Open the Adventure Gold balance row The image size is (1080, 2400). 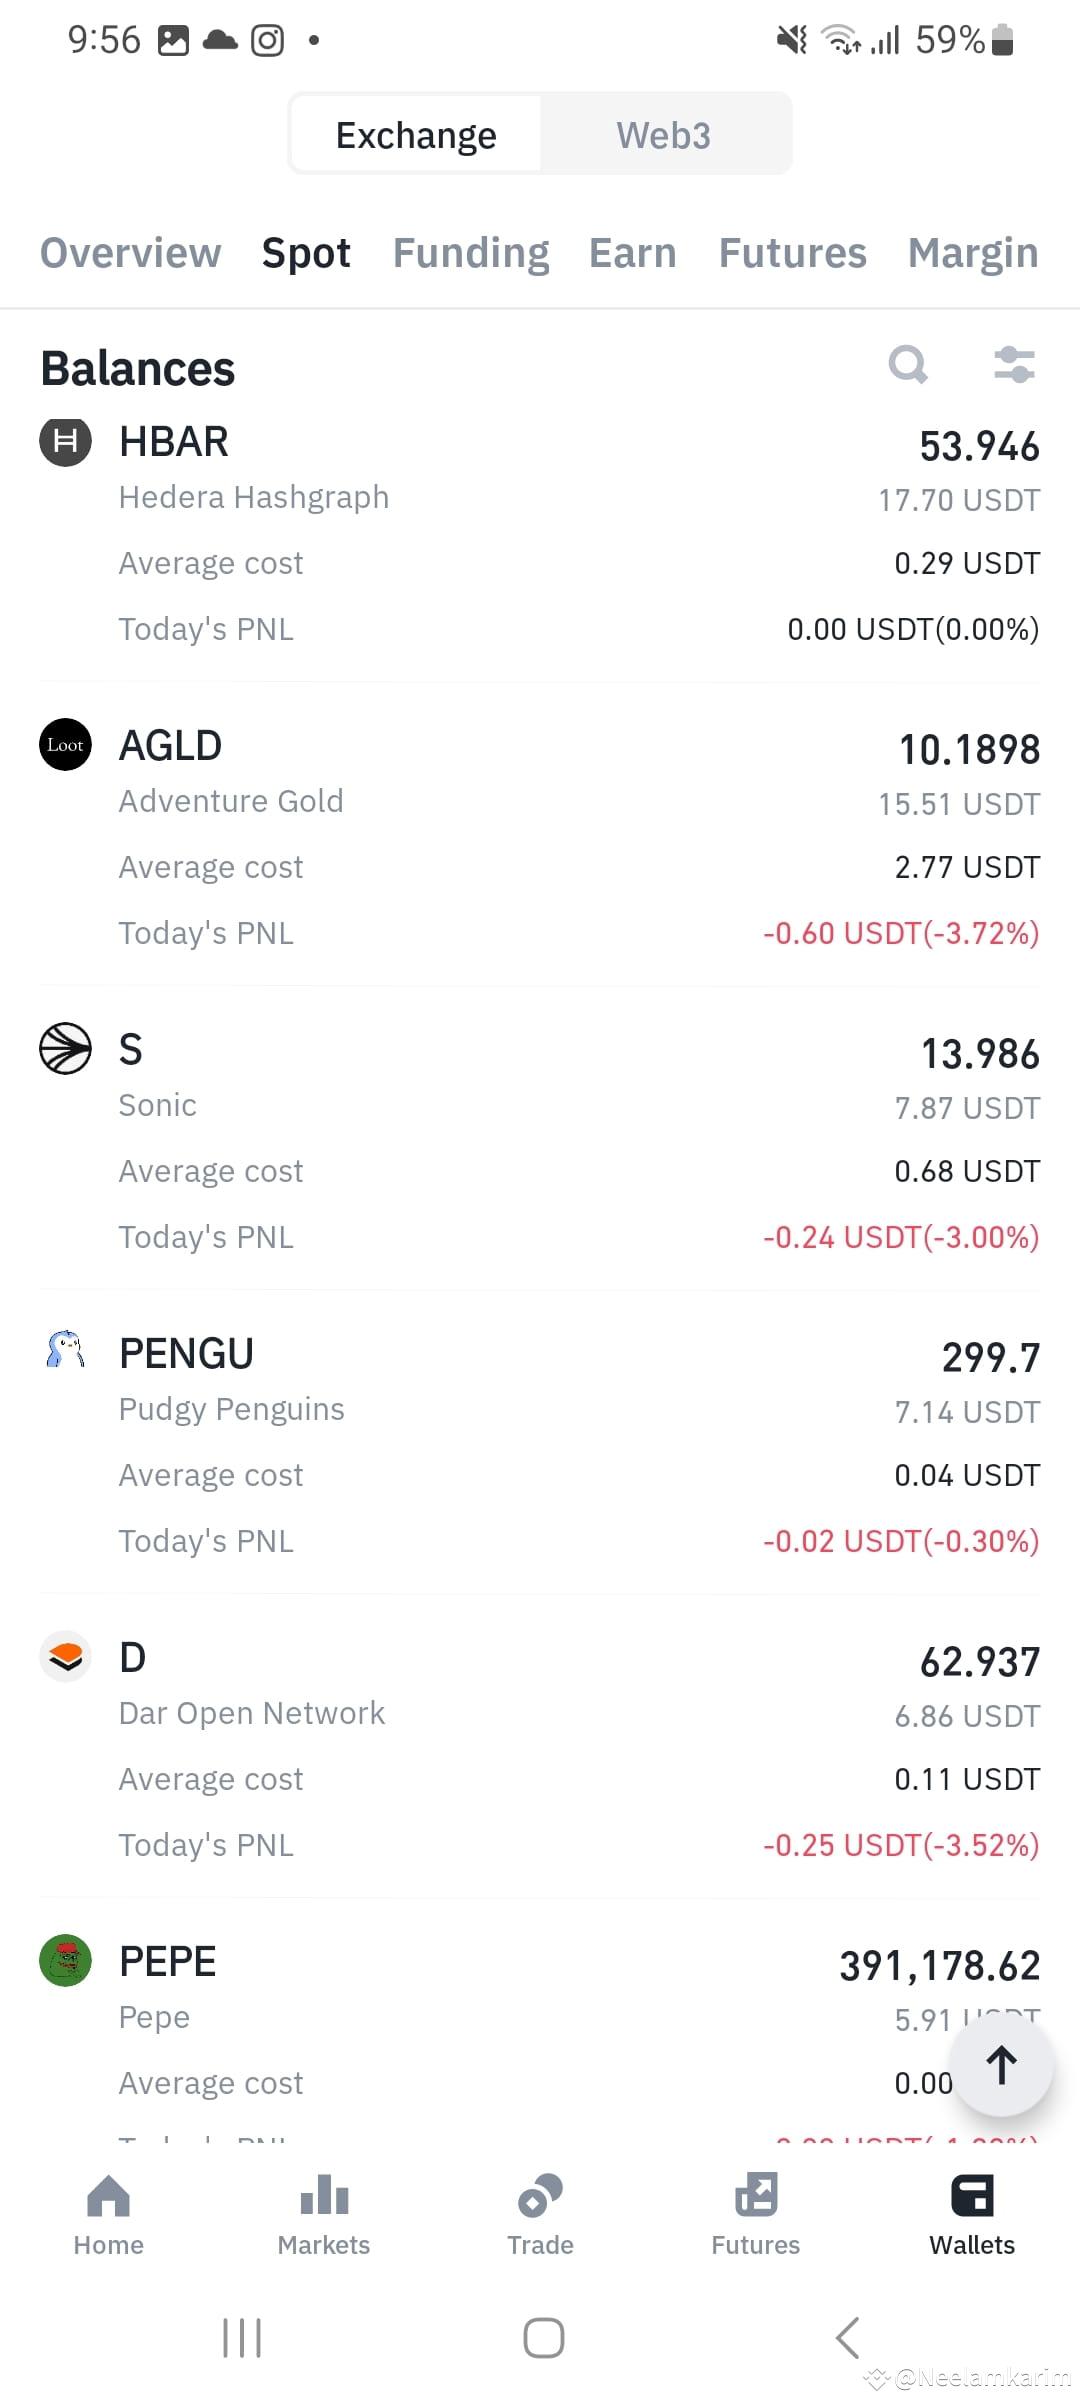coord(540,836)
